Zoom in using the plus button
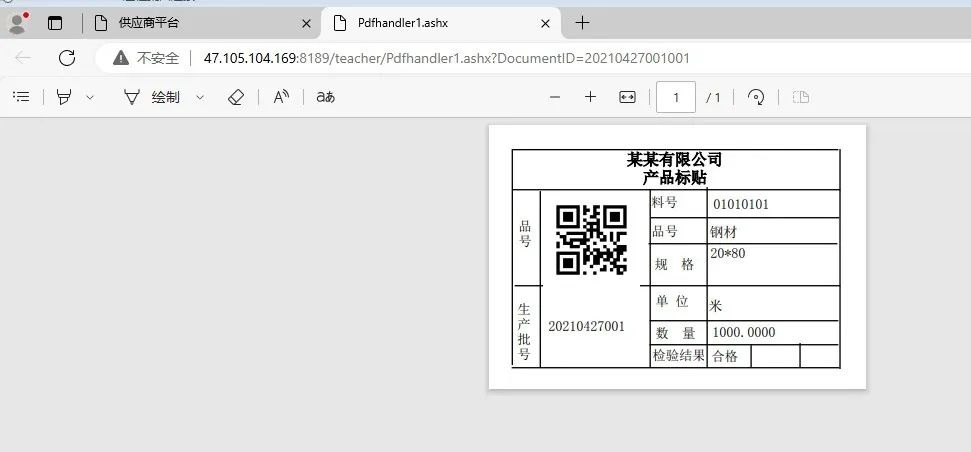 pyautogui.click(x=590, y=97)
